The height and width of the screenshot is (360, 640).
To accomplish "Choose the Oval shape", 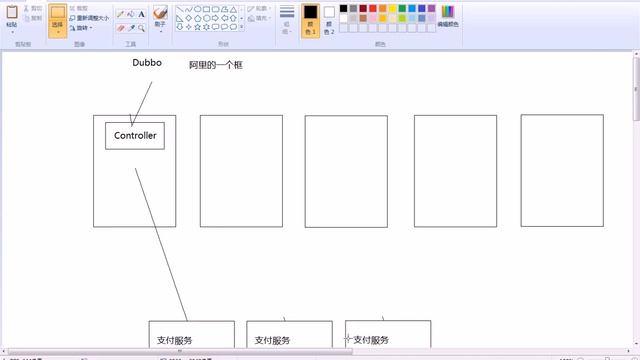I will coord(198,9).
